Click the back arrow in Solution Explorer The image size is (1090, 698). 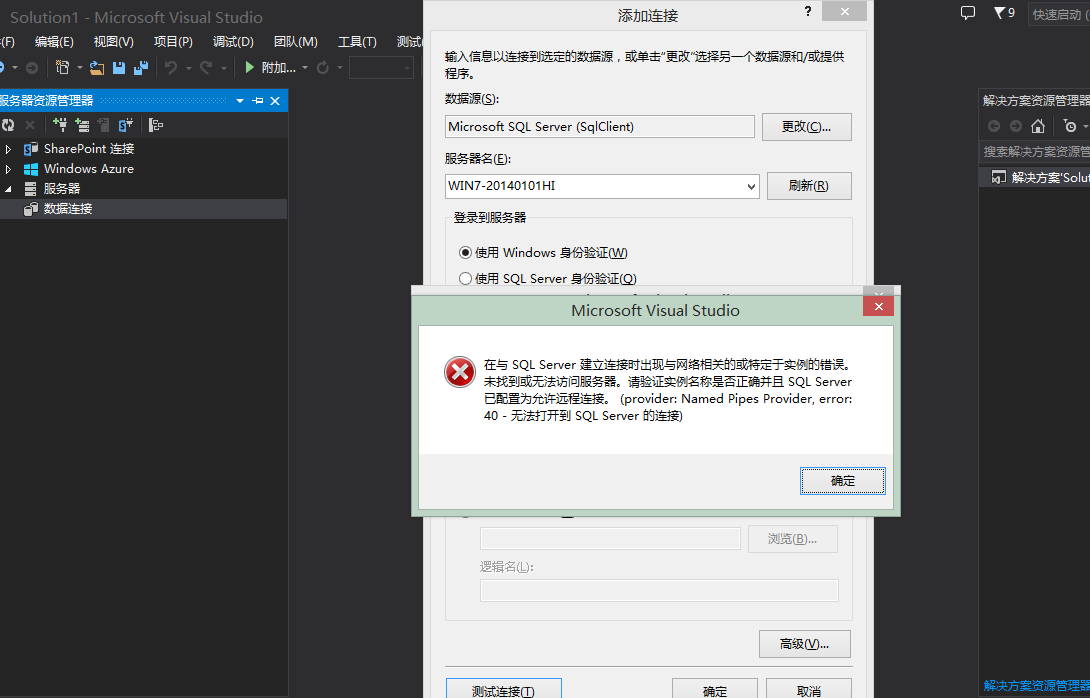[994, 126]
